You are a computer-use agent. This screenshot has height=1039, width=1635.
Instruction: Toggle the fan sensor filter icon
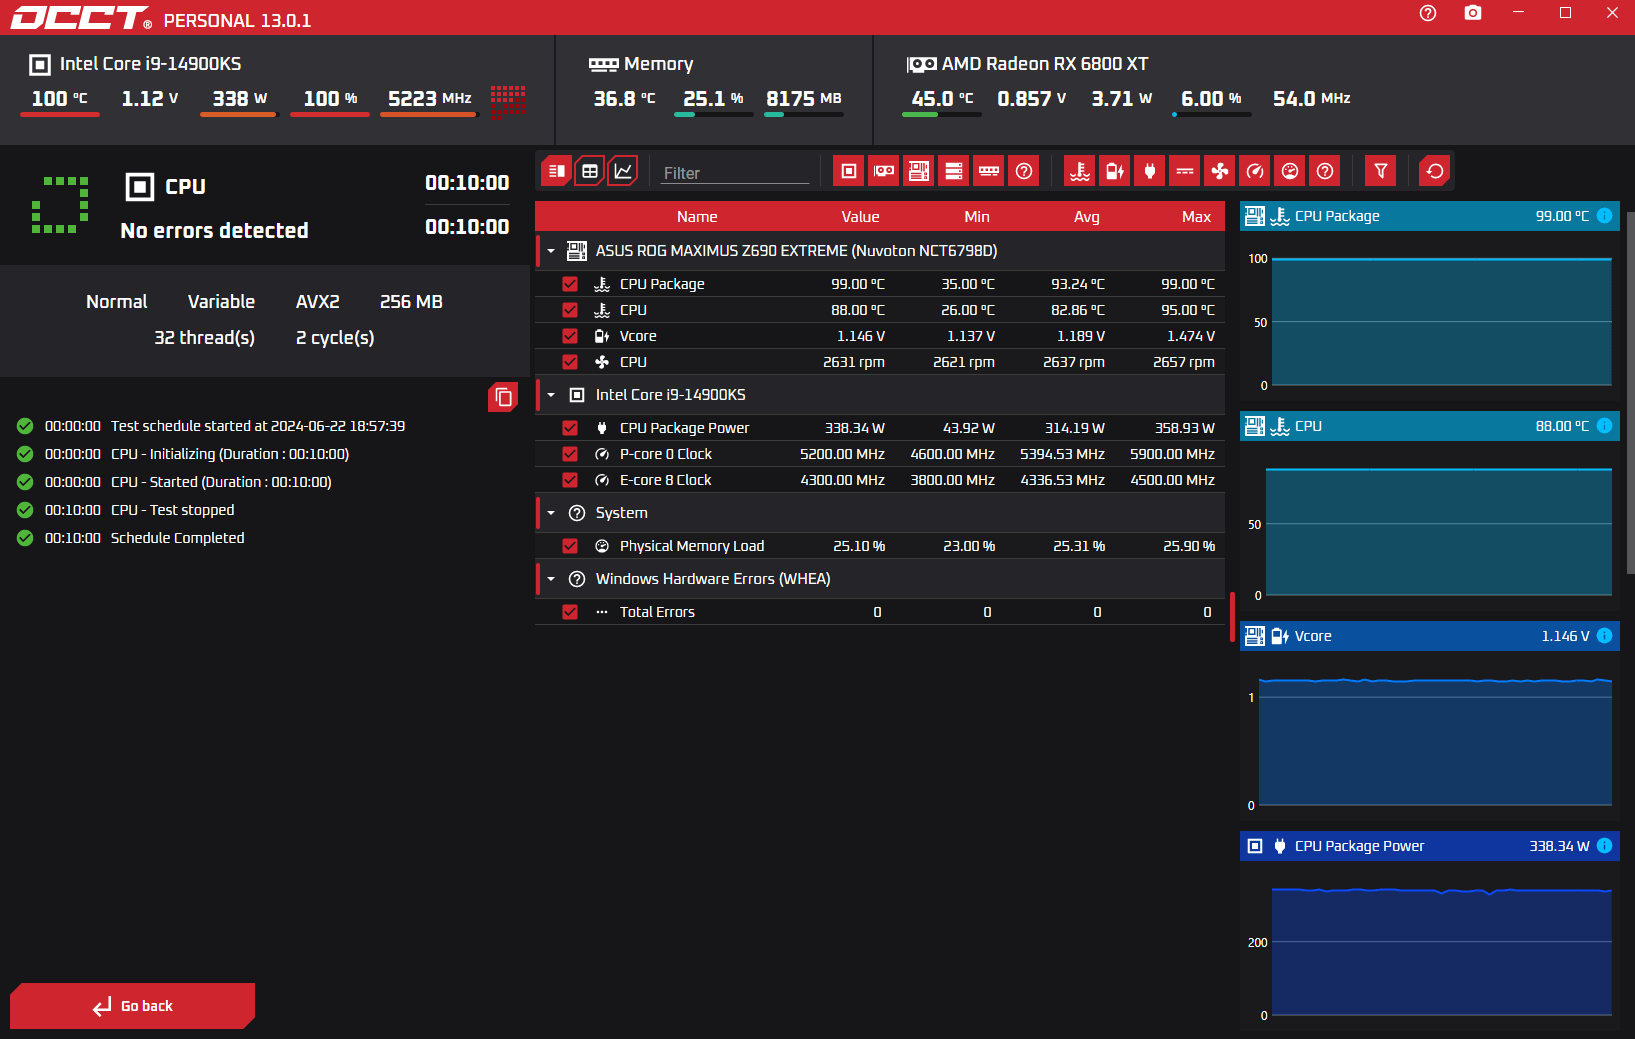1220,171
